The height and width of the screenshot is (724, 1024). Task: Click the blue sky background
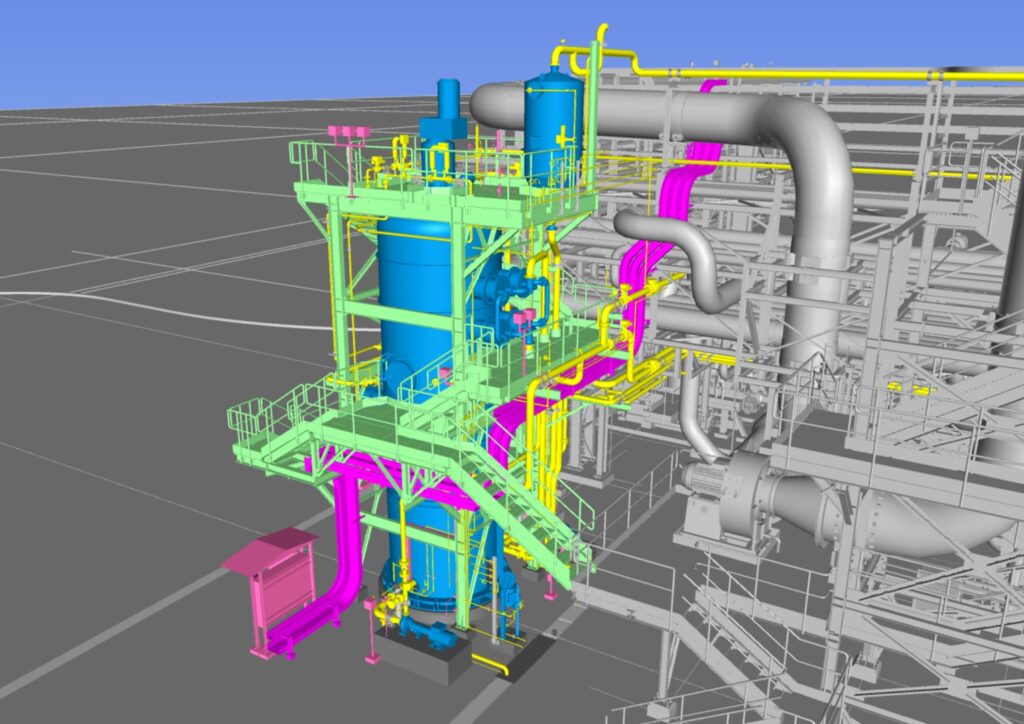point(200,50)
